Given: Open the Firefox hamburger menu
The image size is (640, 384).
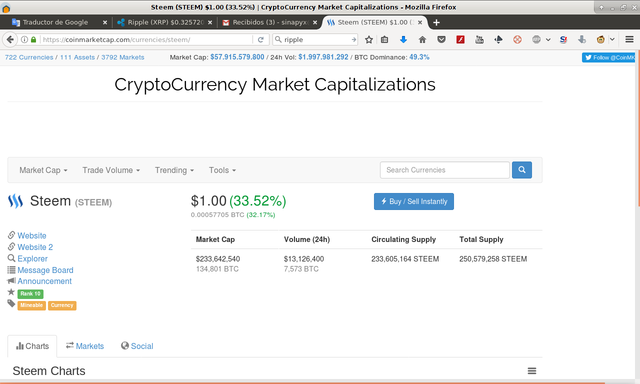Looking at the screenshot, I should [x=629, y=40].
